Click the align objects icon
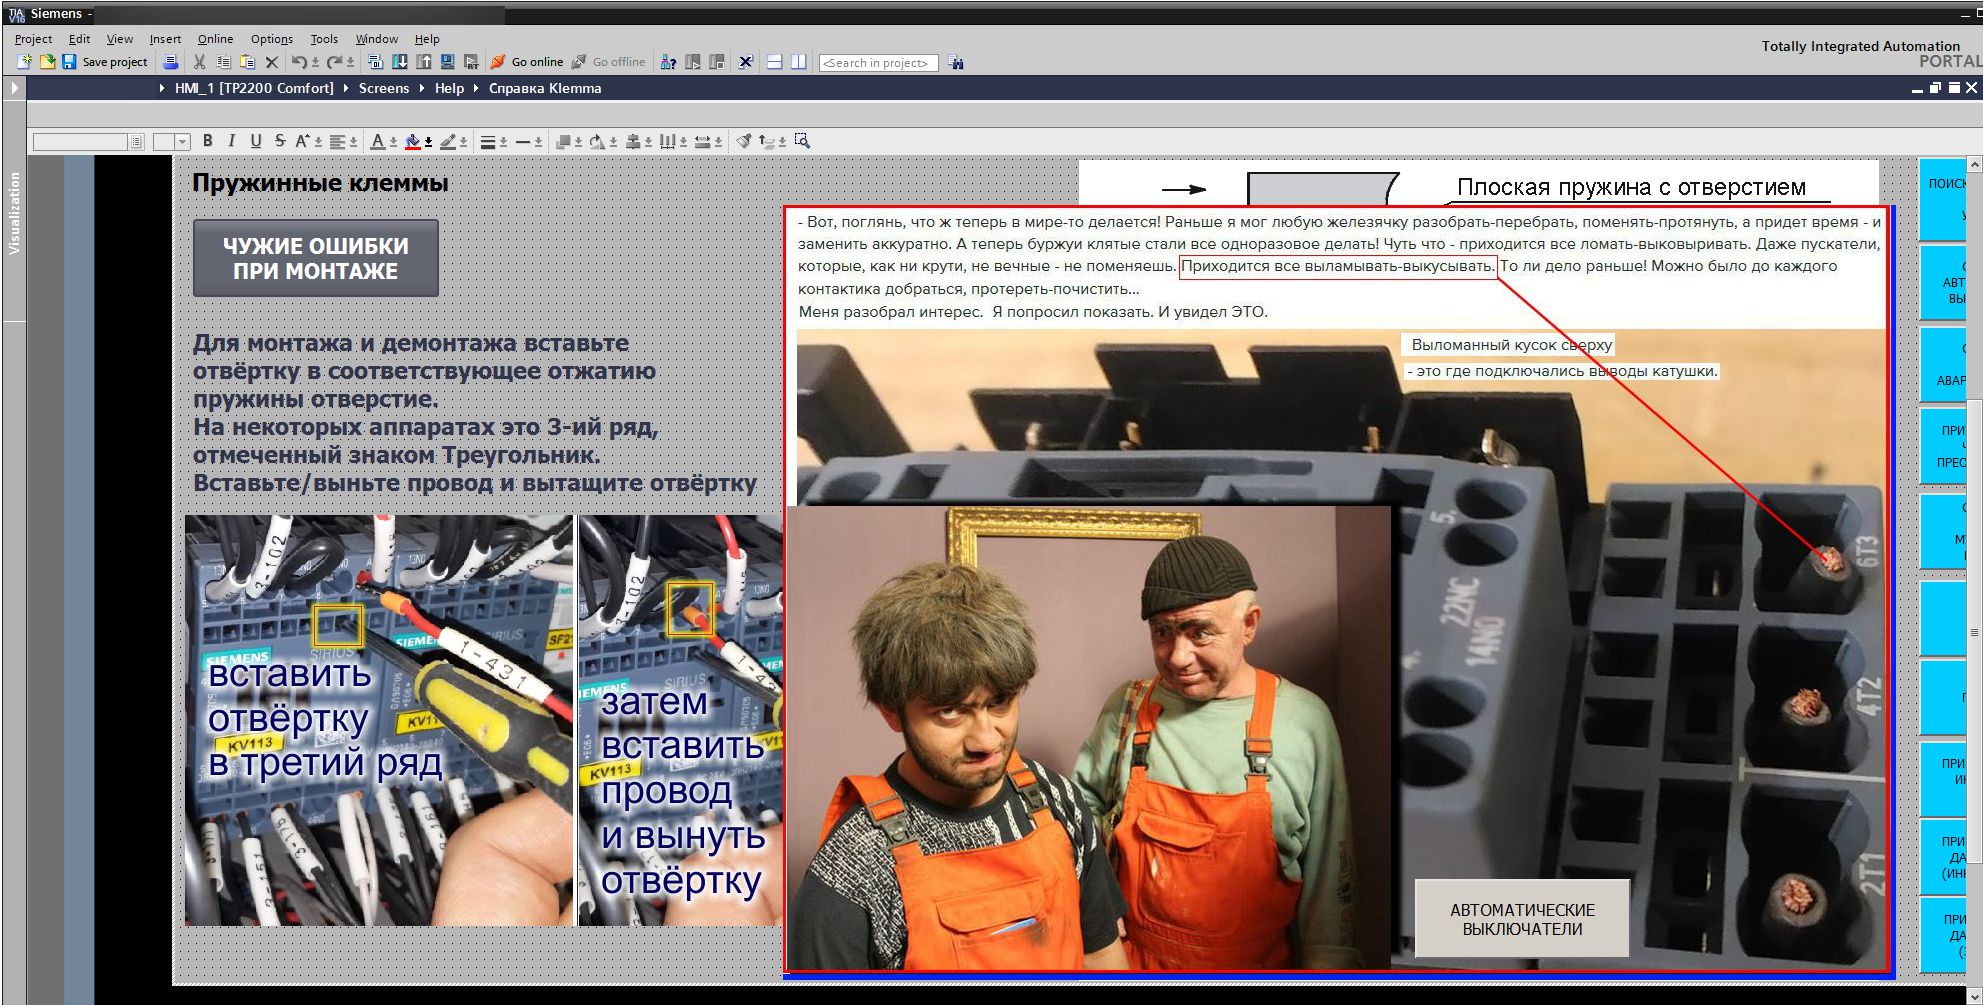 633,141
